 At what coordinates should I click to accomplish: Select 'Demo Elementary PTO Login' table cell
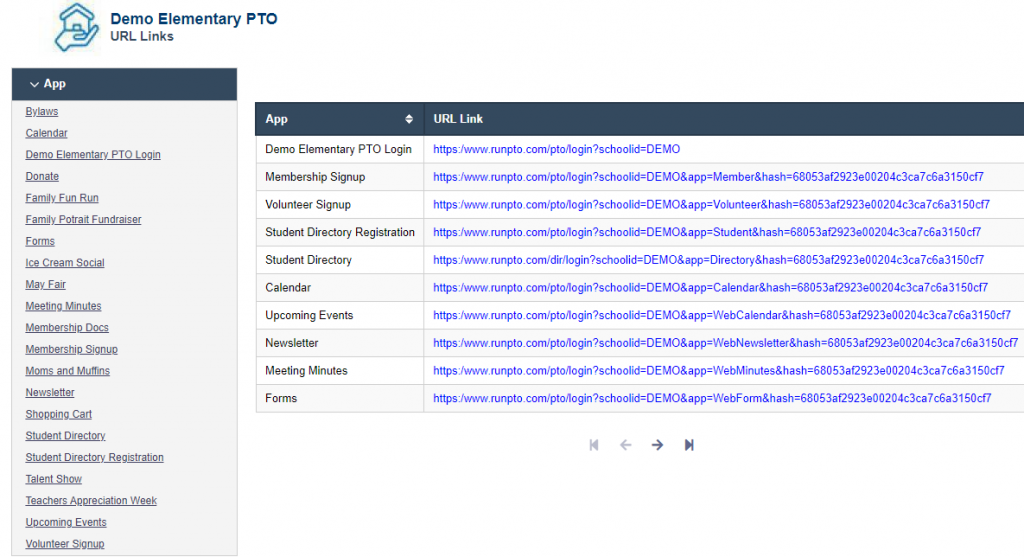(x=338, y=150)
